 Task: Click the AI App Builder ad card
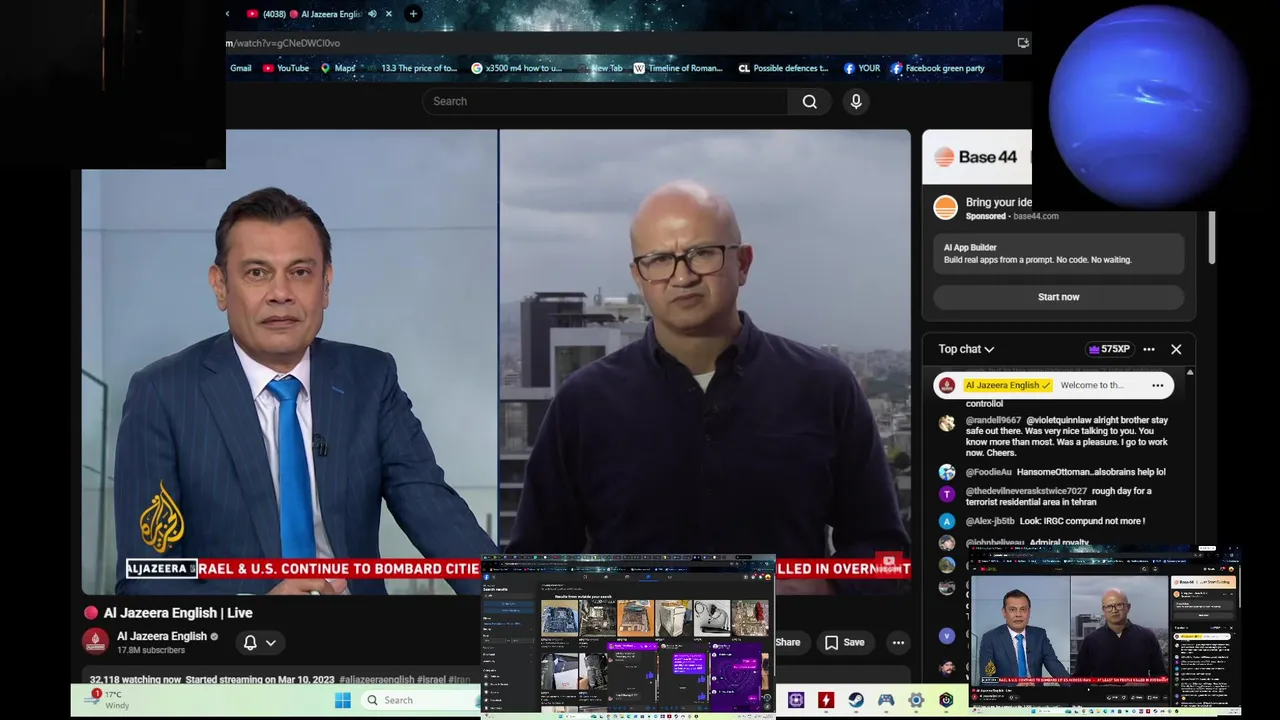tap(1058, 253)
